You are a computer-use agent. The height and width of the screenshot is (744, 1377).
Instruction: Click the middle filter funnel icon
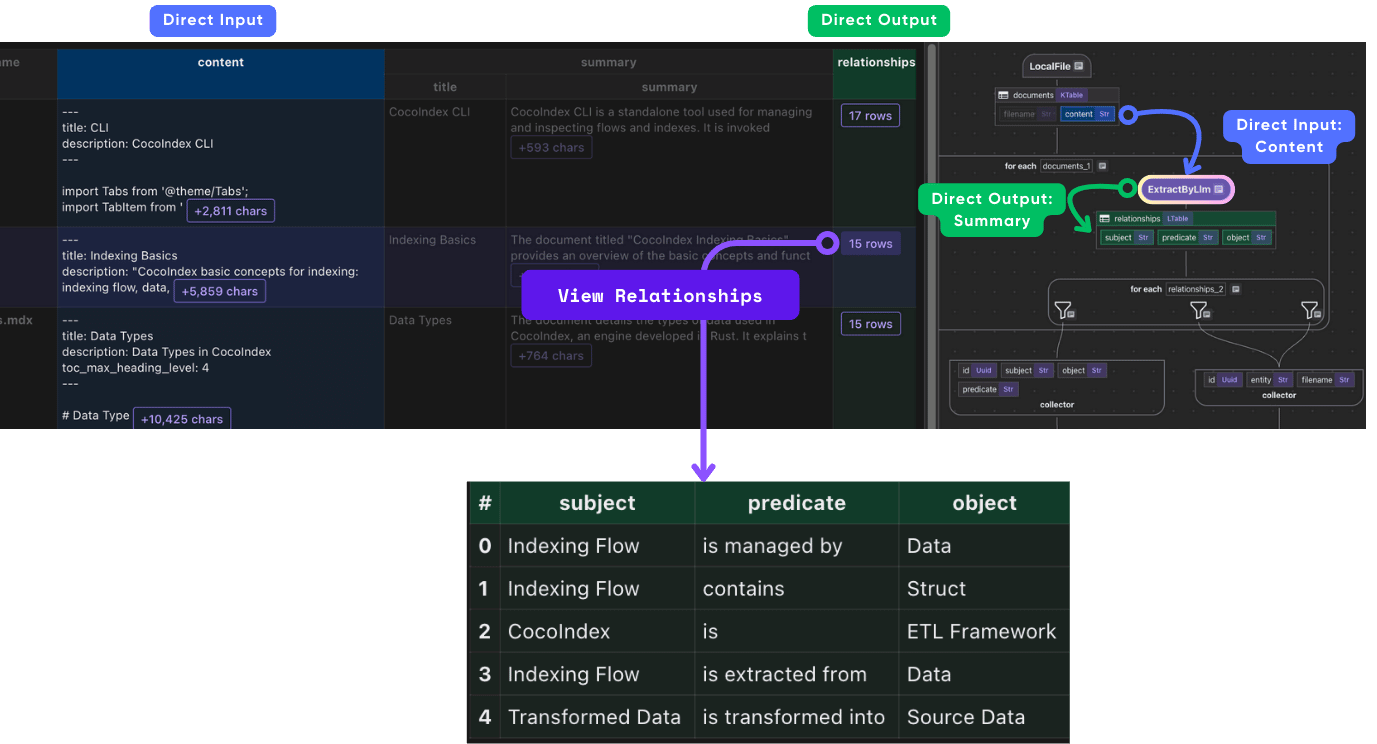tap(1200, 311)
